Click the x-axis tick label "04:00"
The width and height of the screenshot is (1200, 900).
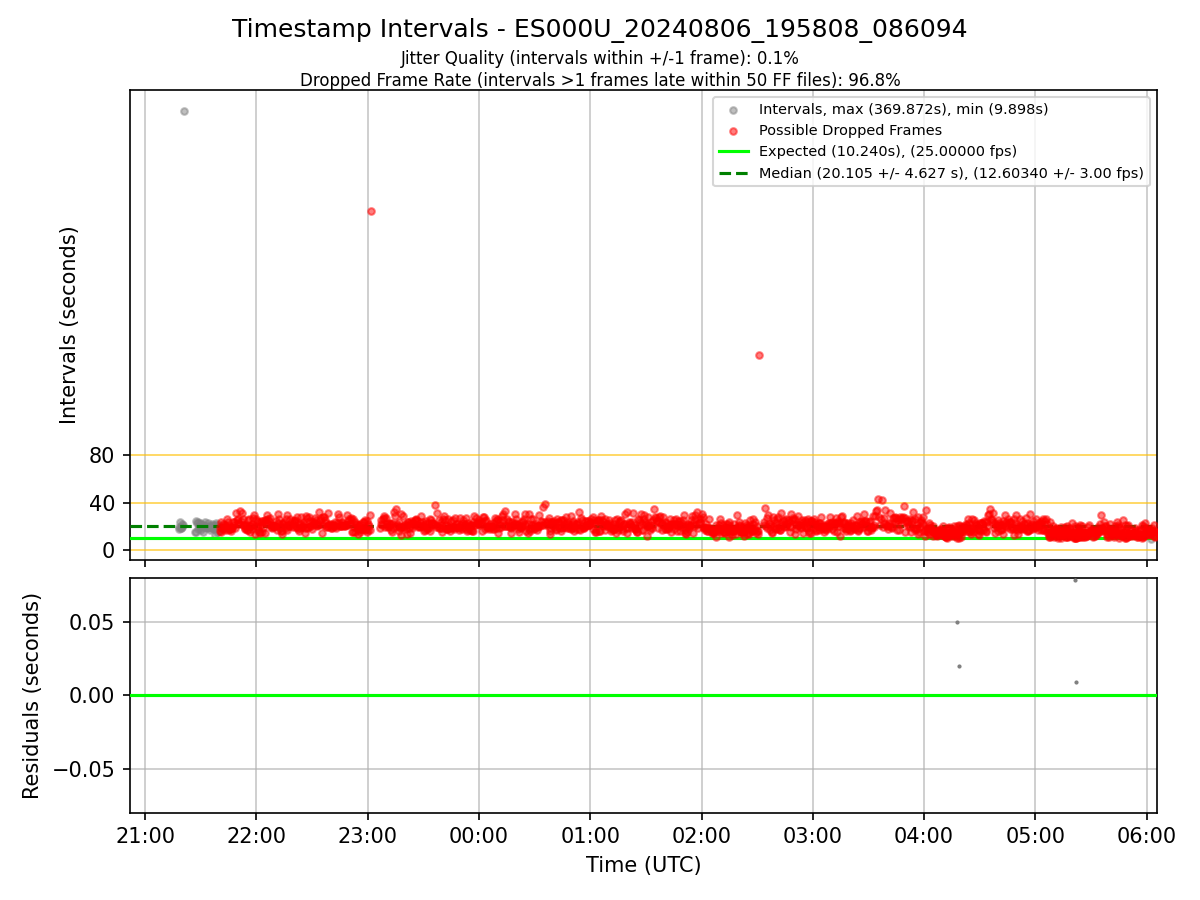923,834
